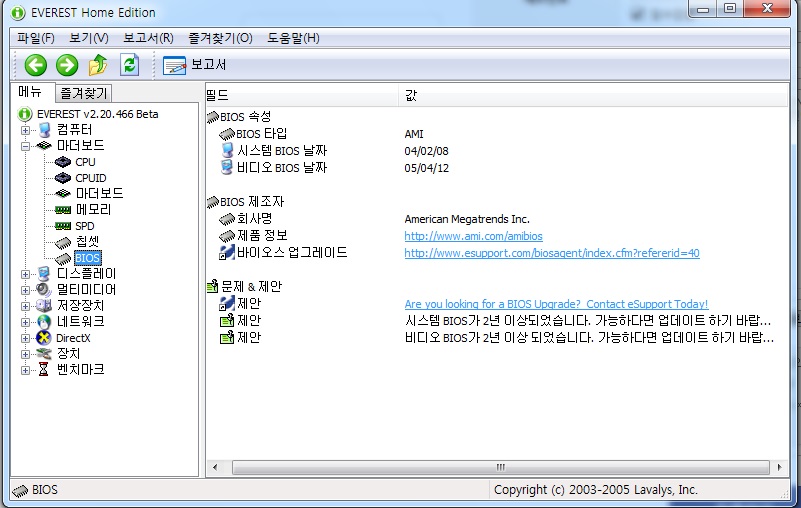This screenshot has width=801, height=508.
Task: Expand the 네트워크 tree node
Action: point(25,322)
